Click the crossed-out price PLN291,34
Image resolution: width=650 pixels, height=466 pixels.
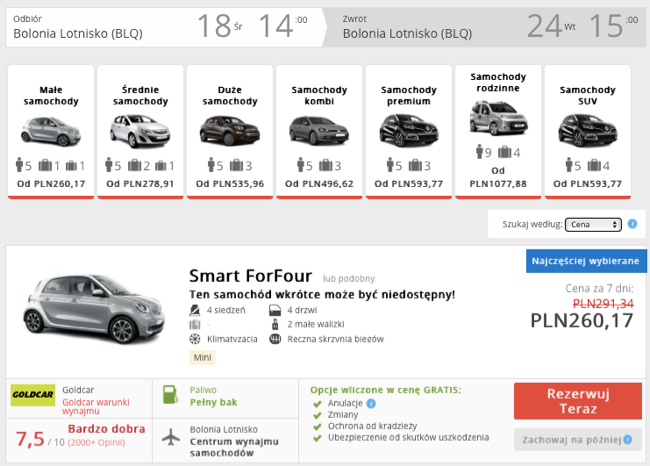tap(603, 304)
